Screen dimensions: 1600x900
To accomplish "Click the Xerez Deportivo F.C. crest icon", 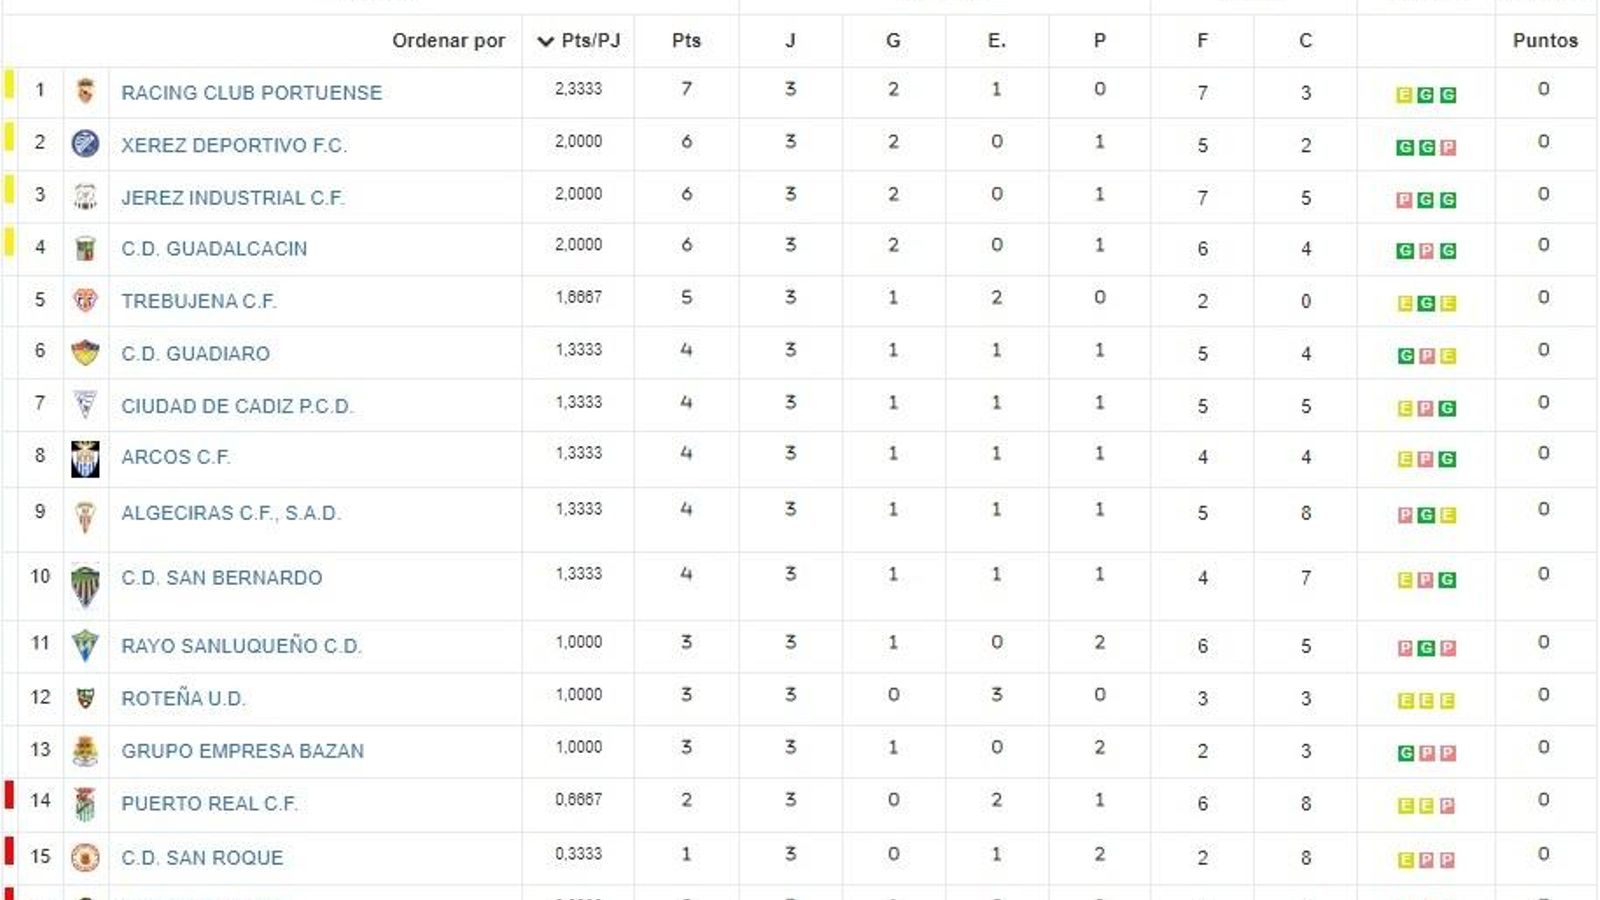I will pos(86,144).
